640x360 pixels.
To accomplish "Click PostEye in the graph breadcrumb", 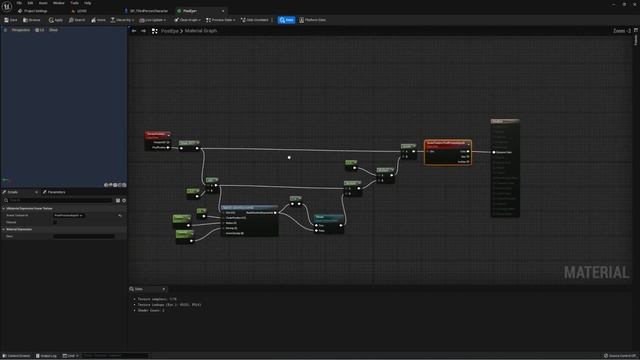I will [169, 31].
